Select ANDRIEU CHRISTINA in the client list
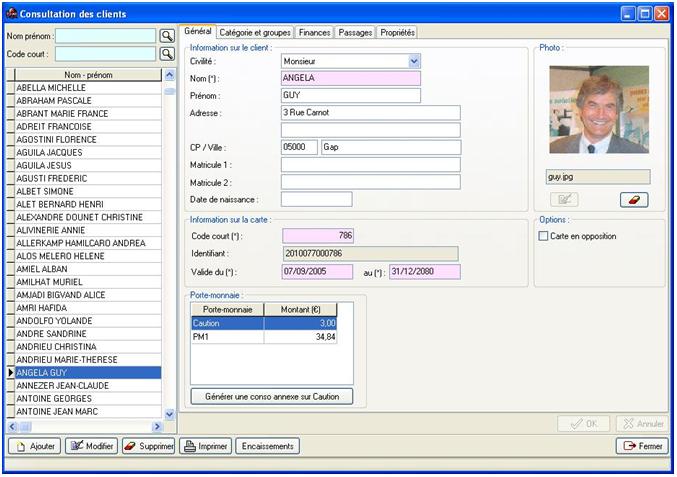This screenshot has height=477, width=677. [x=58, y=346]
